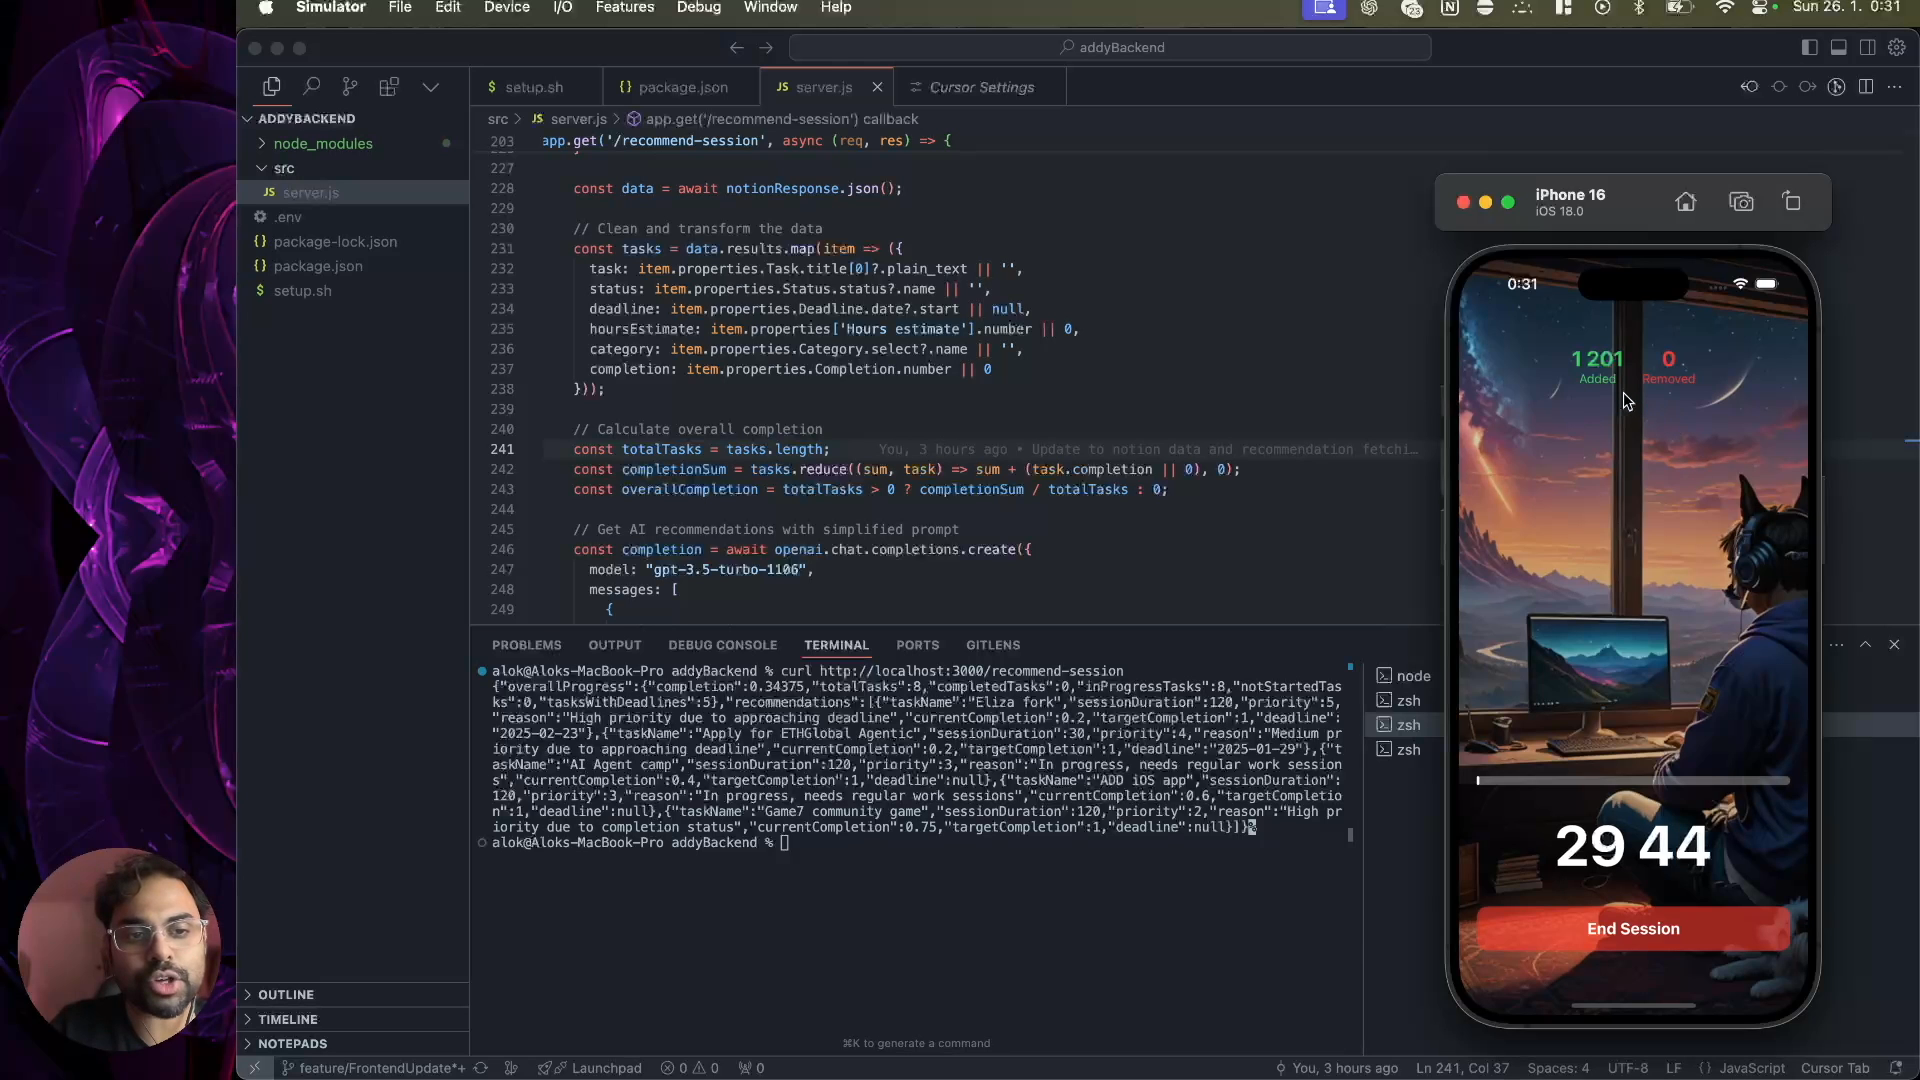Toggle the secondary sidebar layout icon
This screenshot has height=1080, width=1920.
pos(1867,47)
